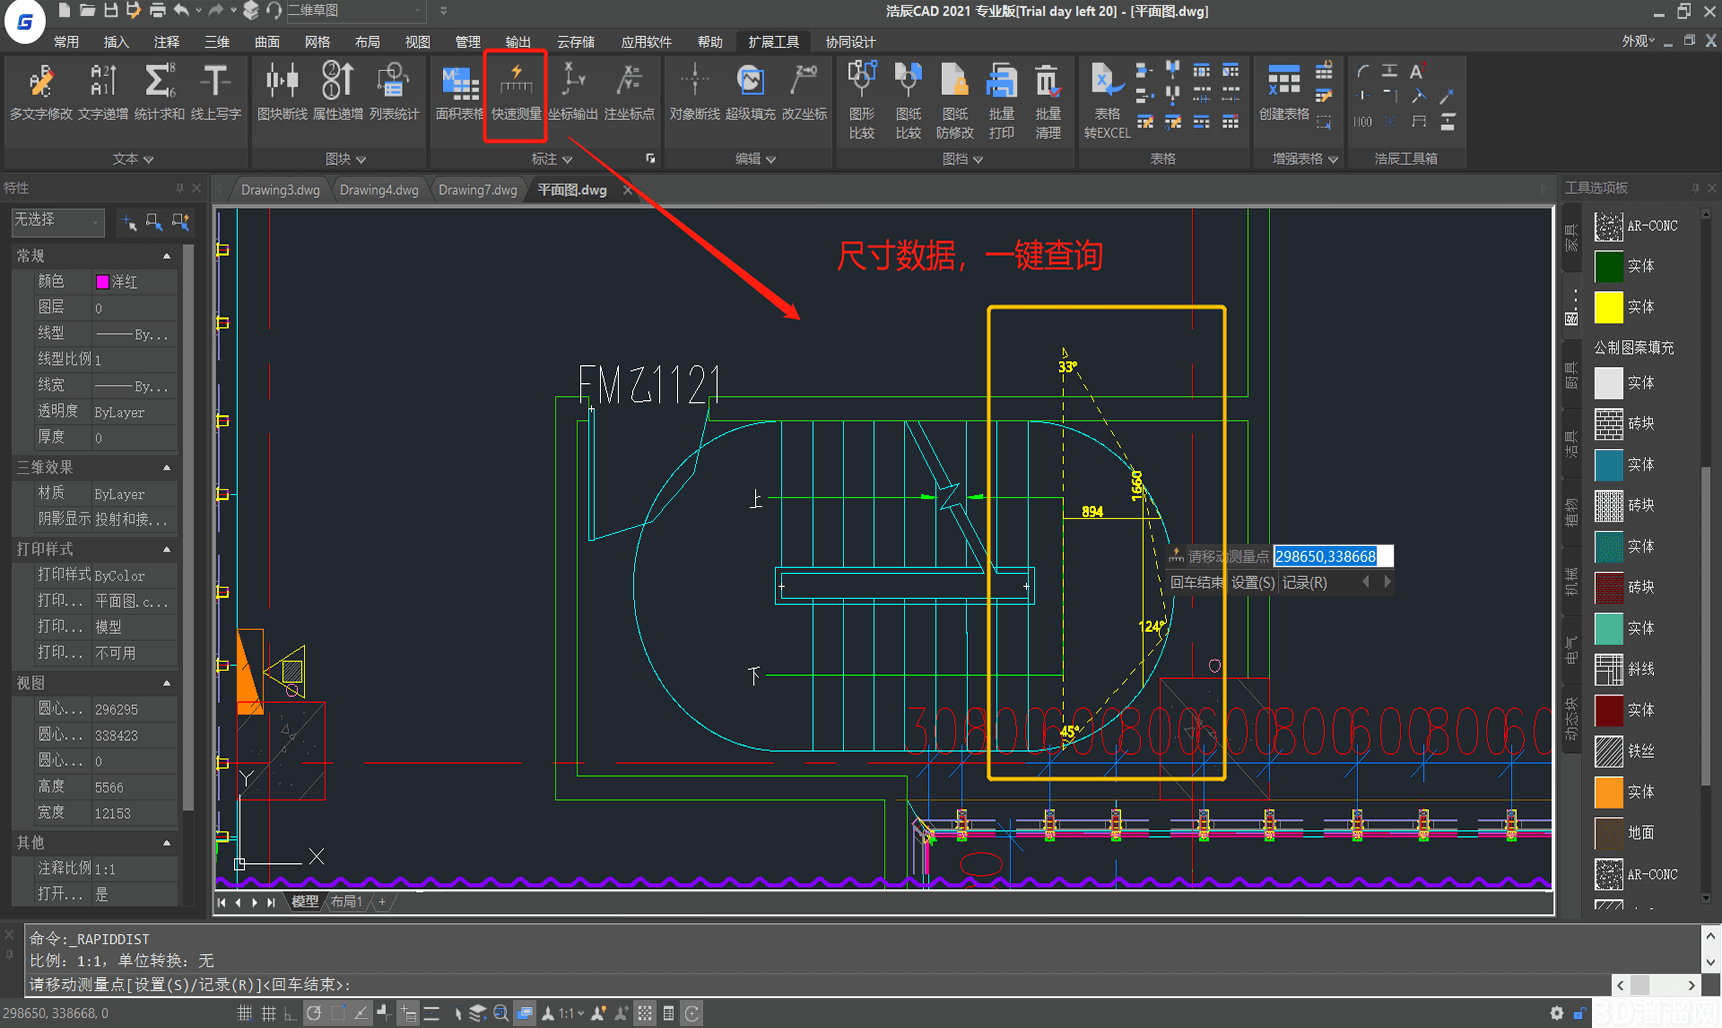
Task: Expand the 文本 ribbon panel
Action: click(x=133, y=159)
